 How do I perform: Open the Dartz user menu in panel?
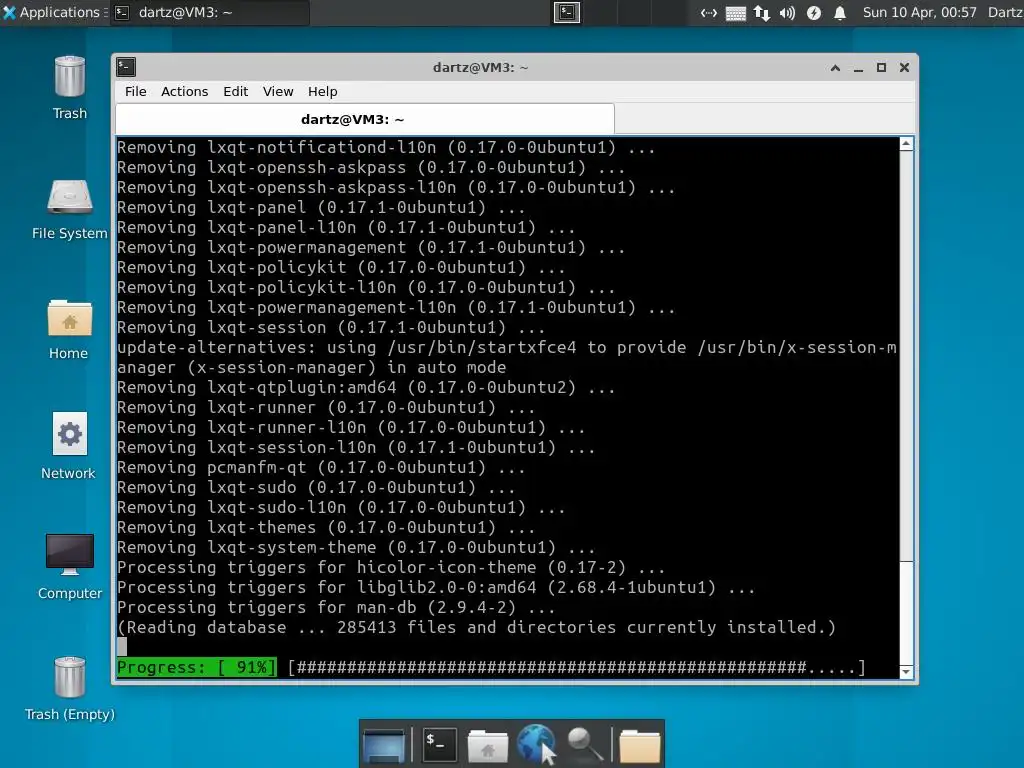tap(1005, 12)
